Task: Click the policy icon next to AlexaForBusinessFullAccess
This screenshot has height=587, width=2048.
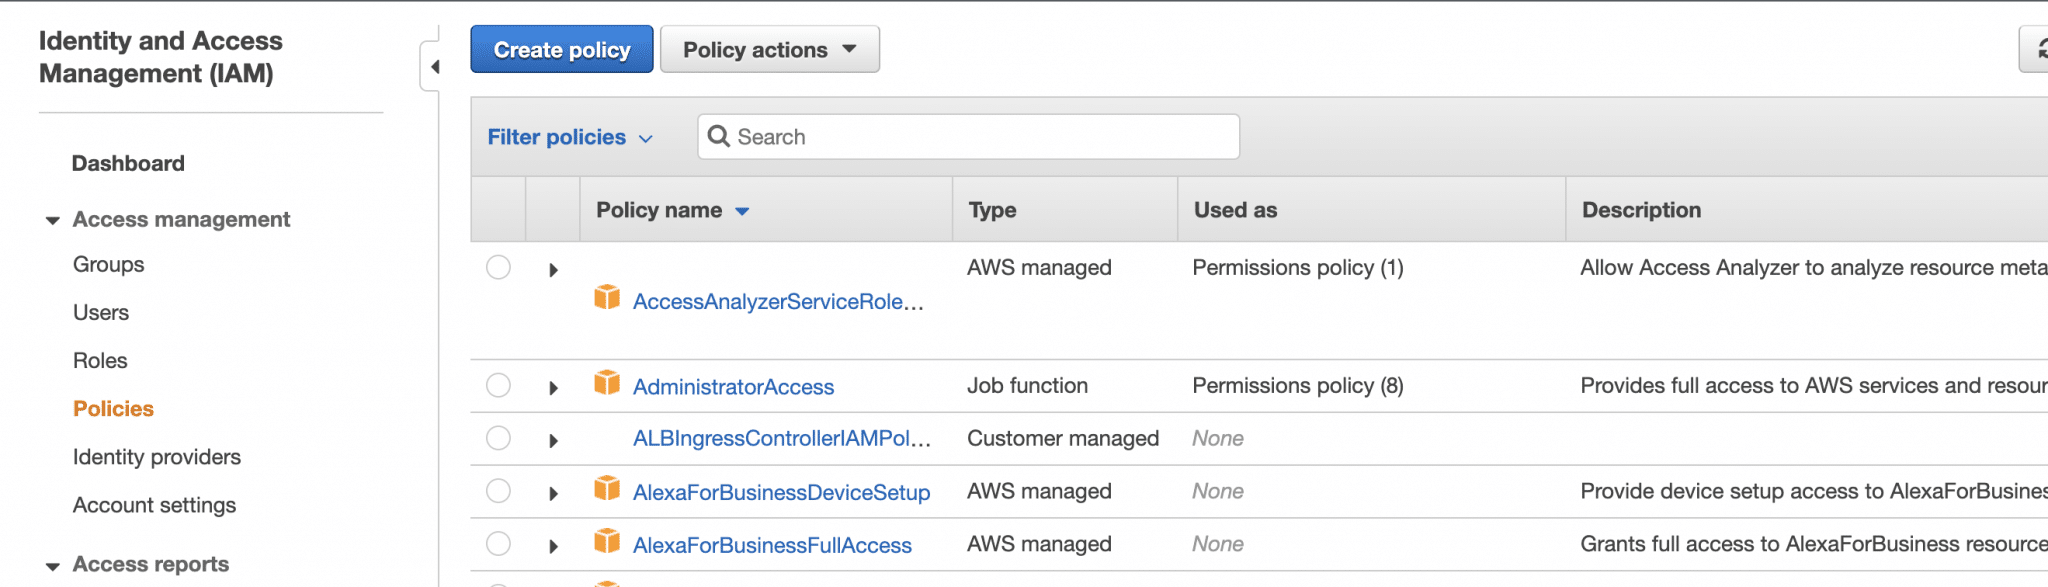Action: coord(607,541)
